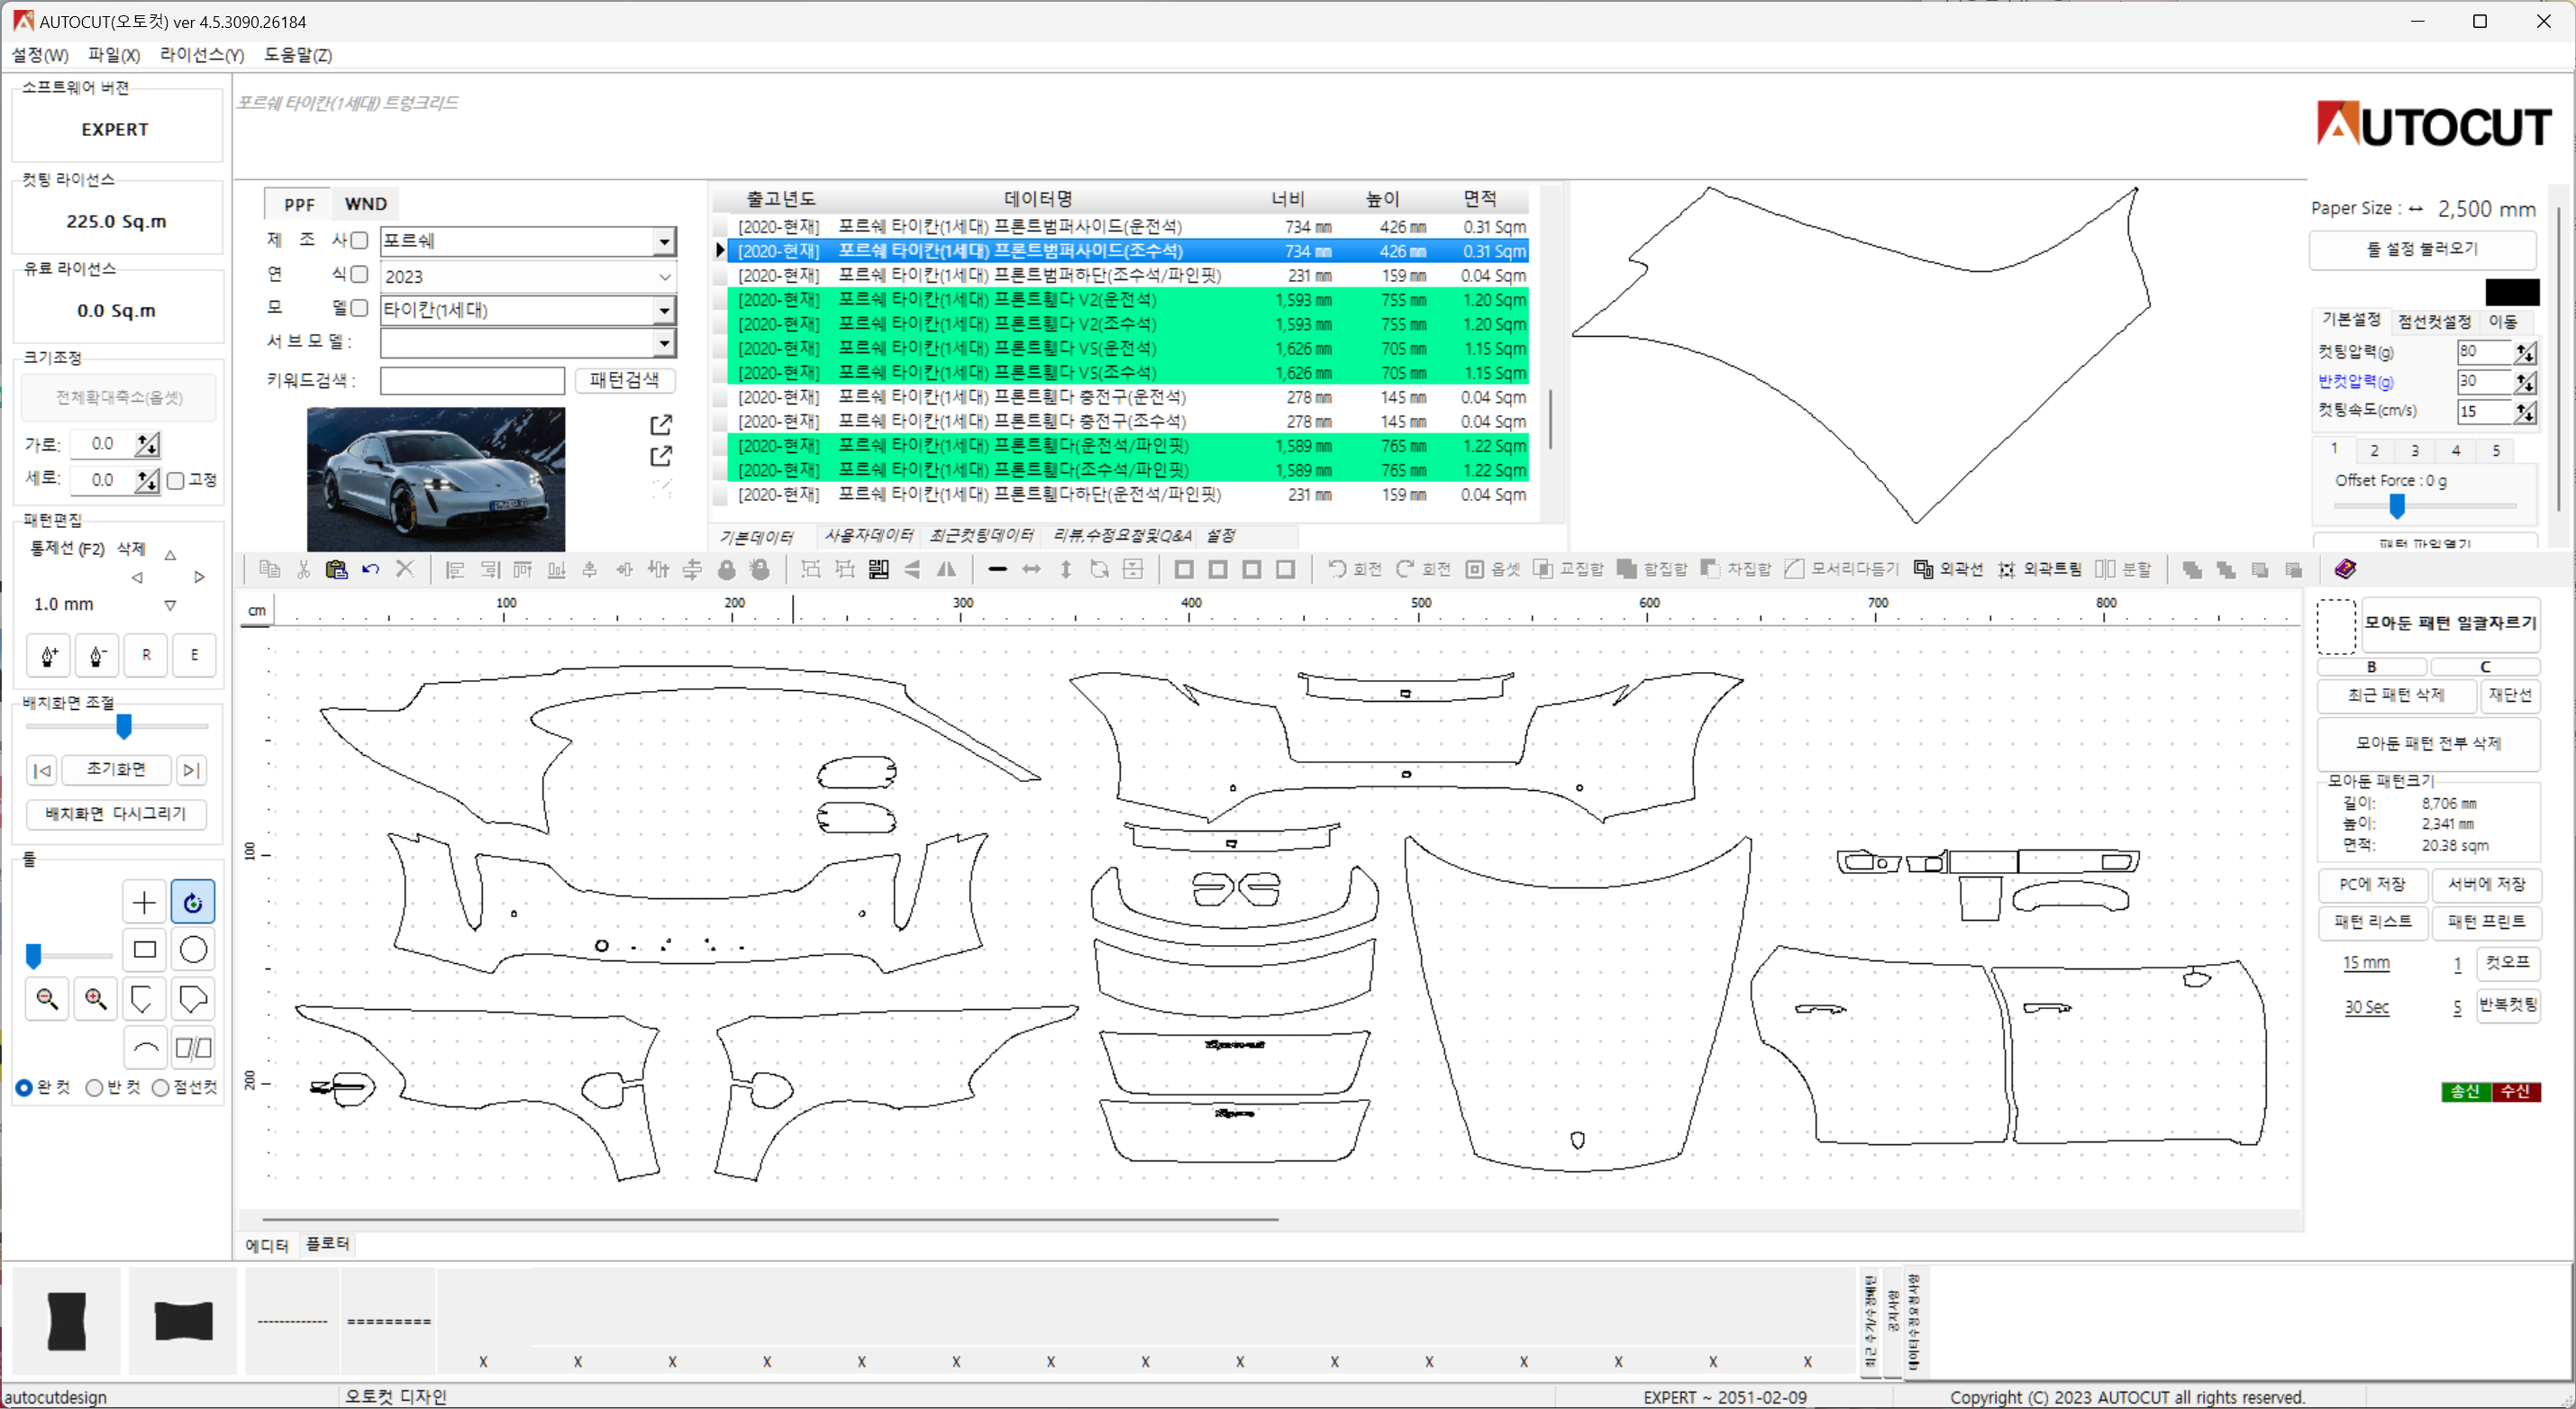Open the 설정(W) menu
The height and width of the screenshot is (1409, 2576).
tap(40, 55)
